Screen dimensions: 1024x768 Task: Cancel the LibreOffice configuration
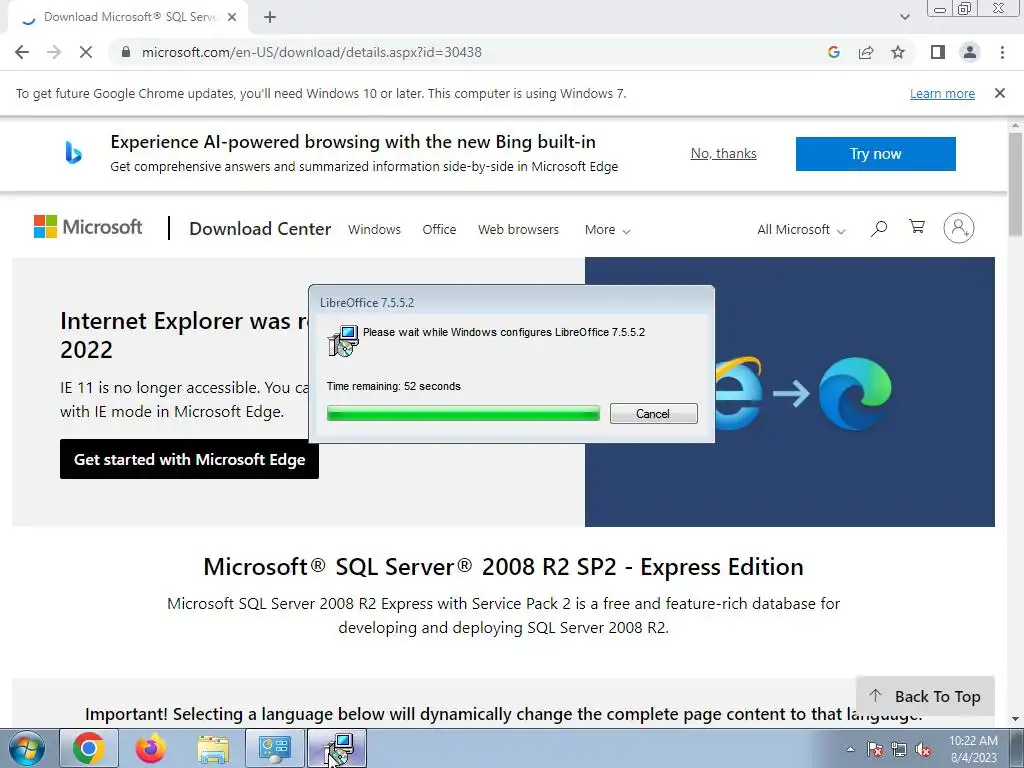click(x=654, y=413)
